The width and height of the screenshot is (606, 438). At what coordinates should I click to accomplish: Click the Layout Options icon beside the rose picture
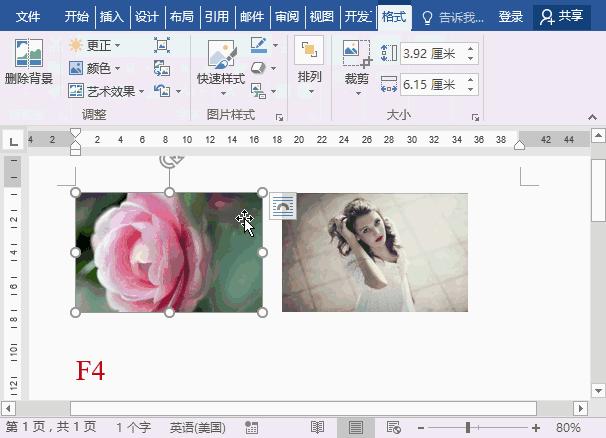coord(283,206)
